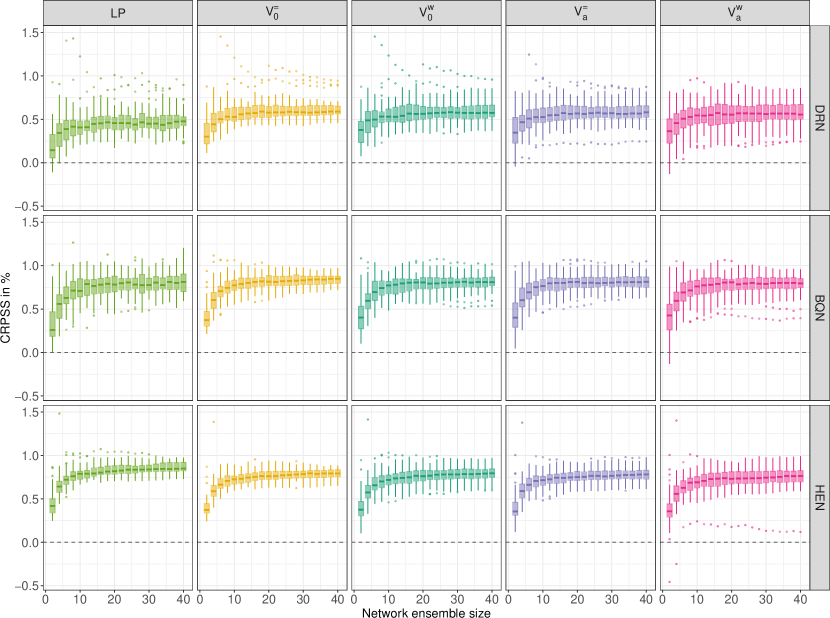Click x-axis tick 30 under the LP column
830x618 pixels.
coord(149,599)
